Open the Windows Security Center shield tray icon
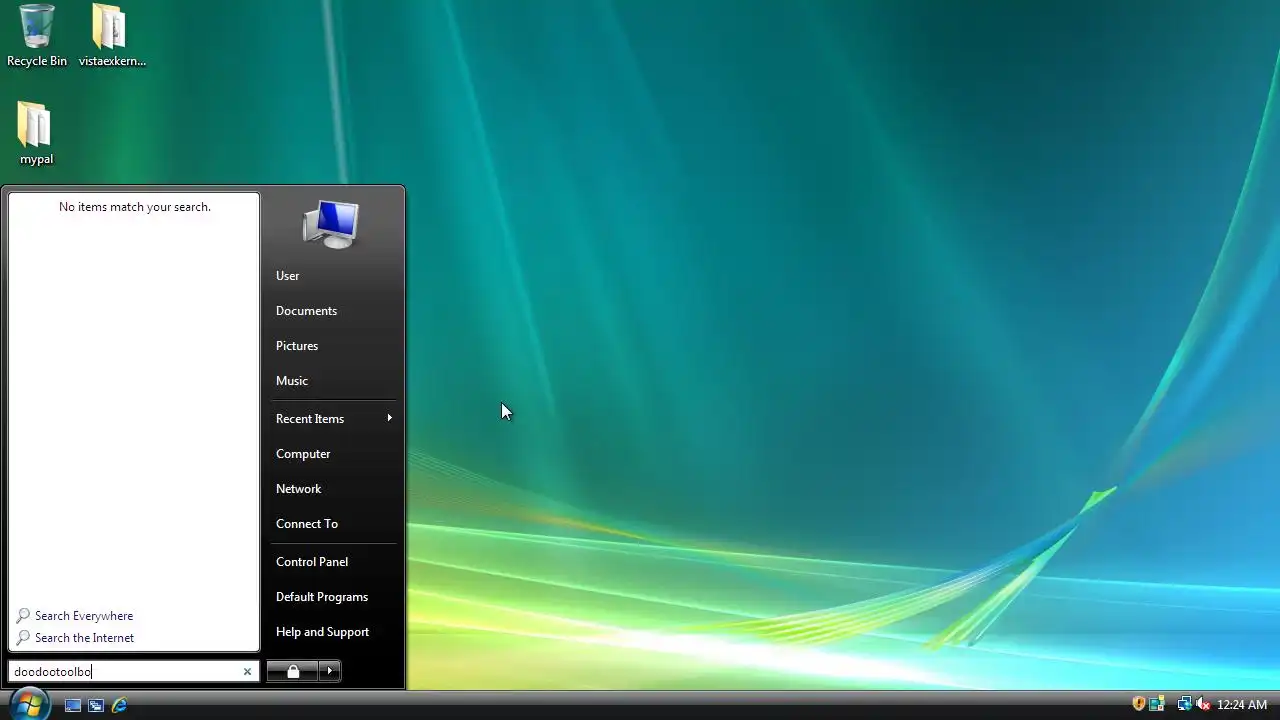The image size is (1280, 720). (1138, 704)
